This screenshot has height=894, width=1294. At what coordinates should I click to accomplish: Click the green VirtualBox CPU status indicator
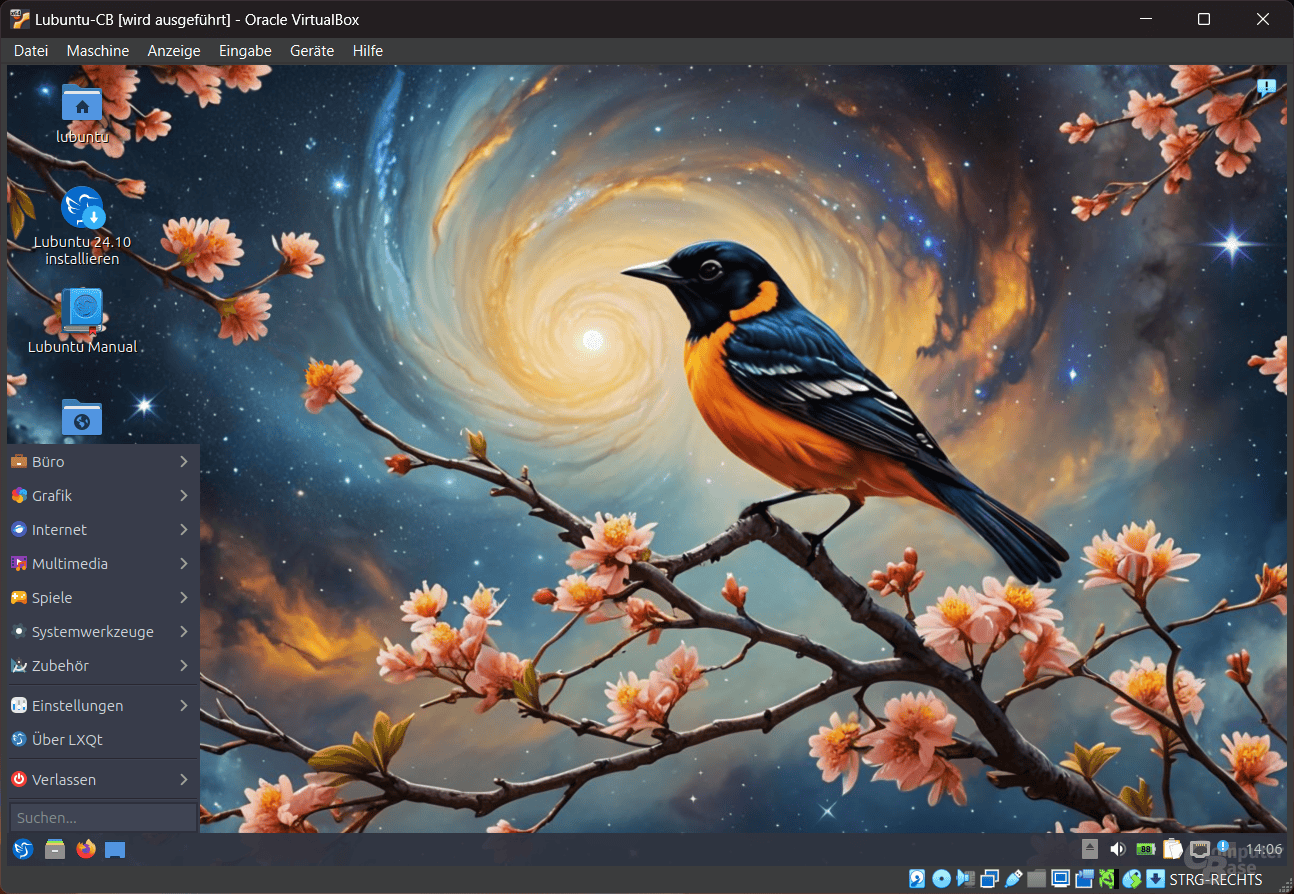[x=1108, y=879]
